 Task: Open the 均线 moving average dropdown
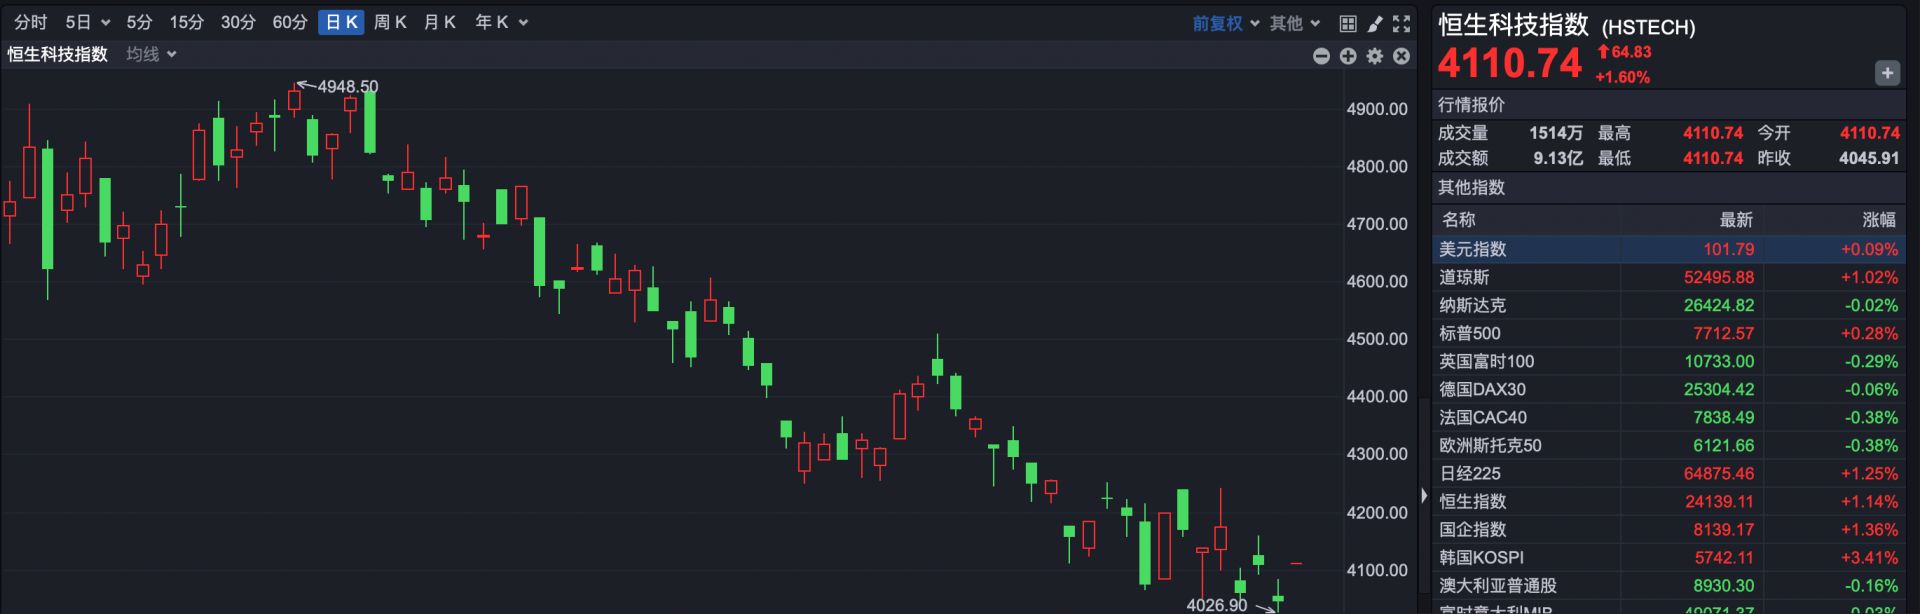coord(151,54)
